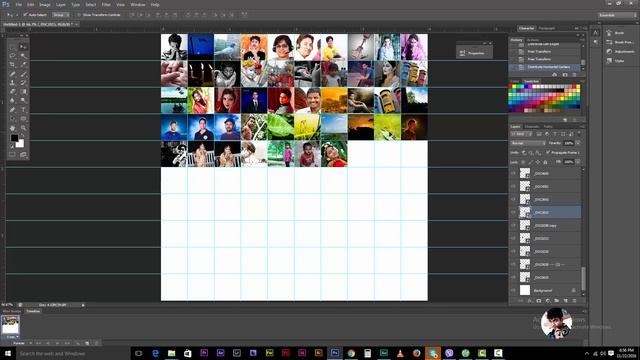Select the Rectangular Marquee tool
The height and width of the screenshot is (360, 640).
[x=13, y=47]
